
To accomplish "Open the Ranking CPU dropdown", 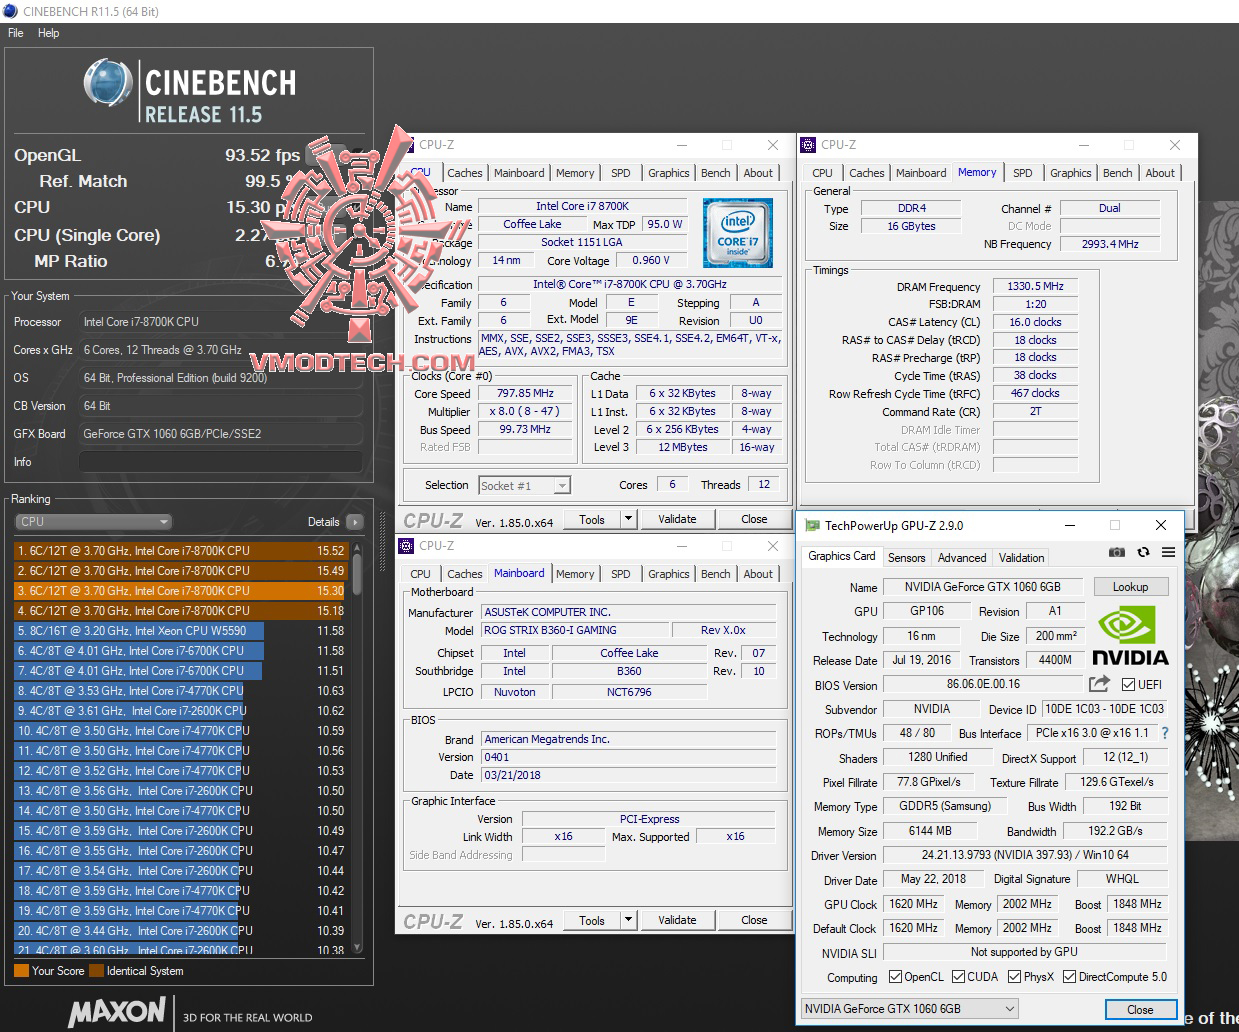I will [94, 522].
